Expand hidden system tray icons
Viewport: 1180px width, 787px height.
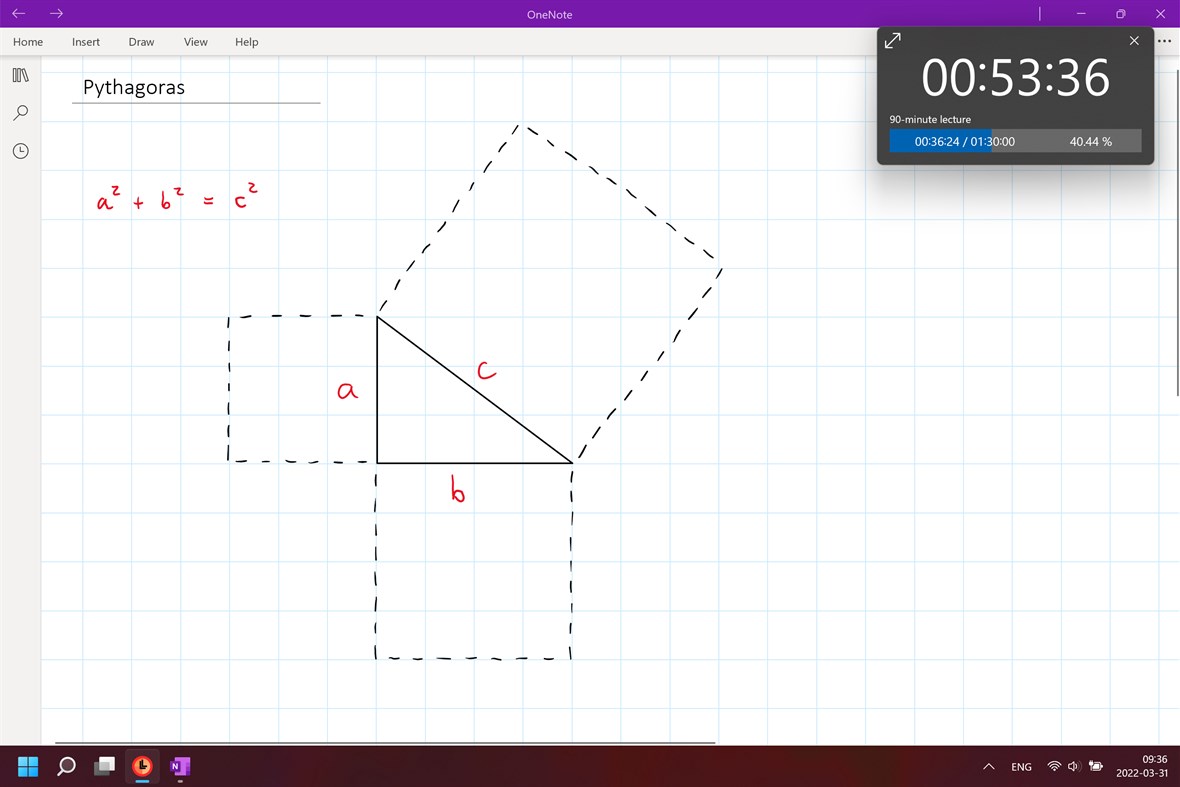tap(987, 766)
